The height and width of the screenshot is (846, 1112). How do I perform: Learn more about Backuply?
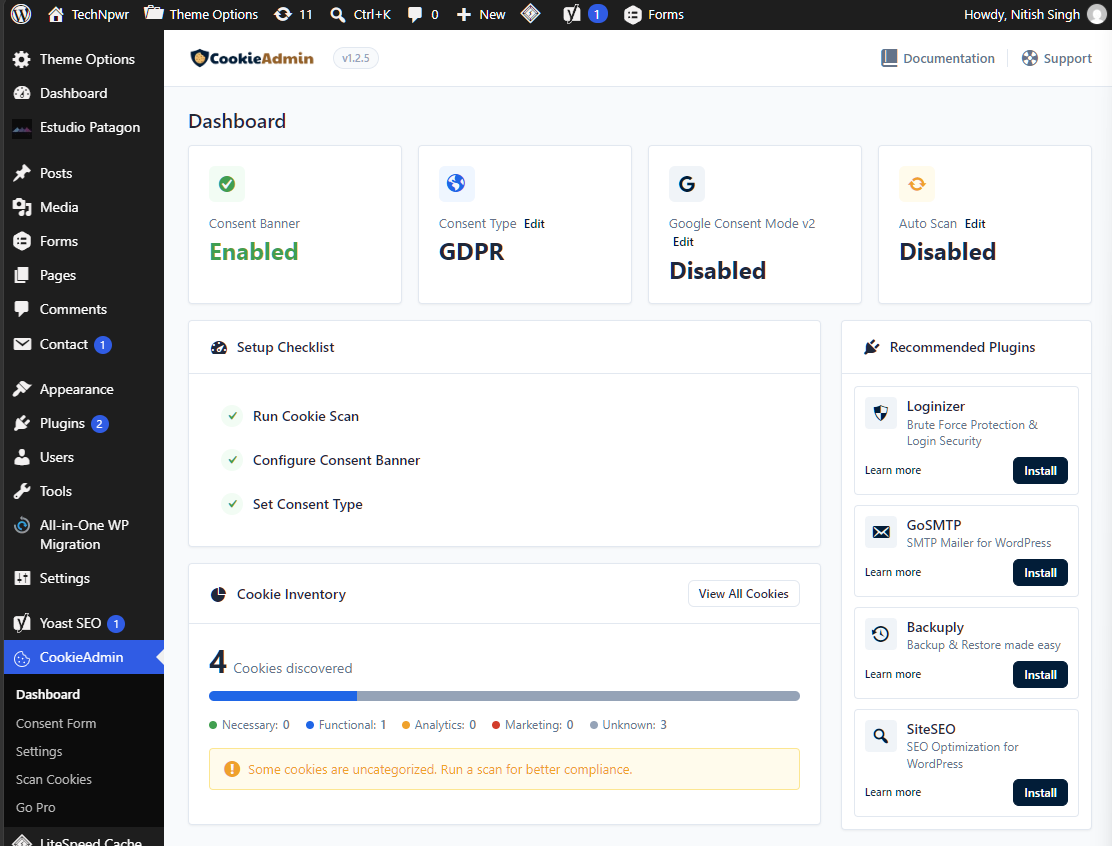coord(893,675)
